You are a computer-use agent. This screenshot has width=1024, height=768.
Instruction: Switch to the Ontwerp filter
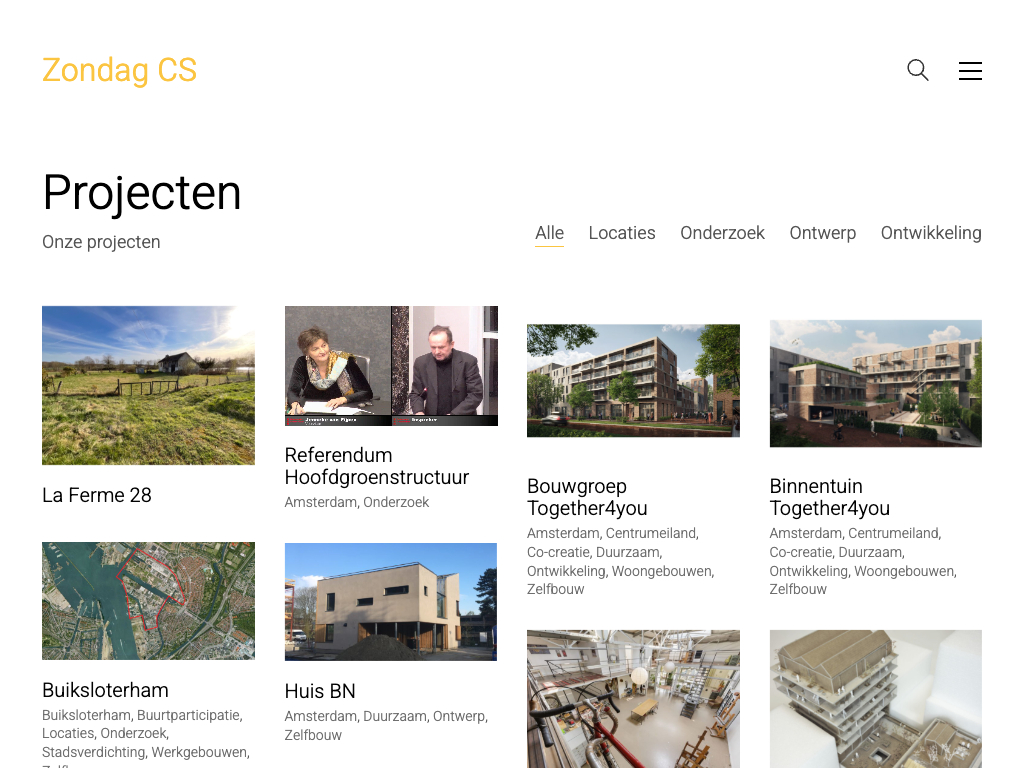(822, 233)
